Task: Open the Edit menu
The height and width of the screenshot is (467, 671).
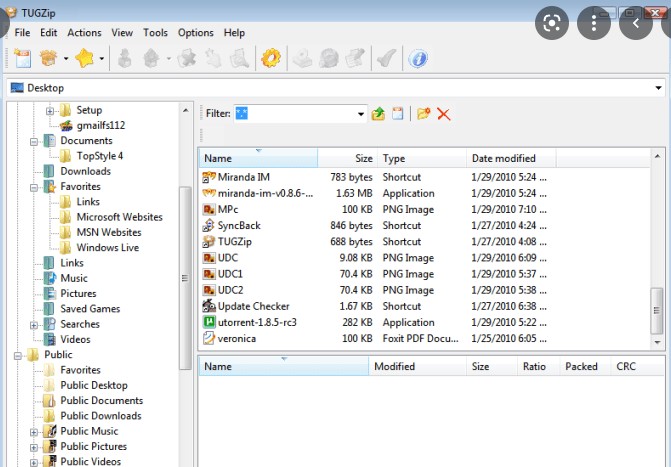Action: [x=48, y=33]
